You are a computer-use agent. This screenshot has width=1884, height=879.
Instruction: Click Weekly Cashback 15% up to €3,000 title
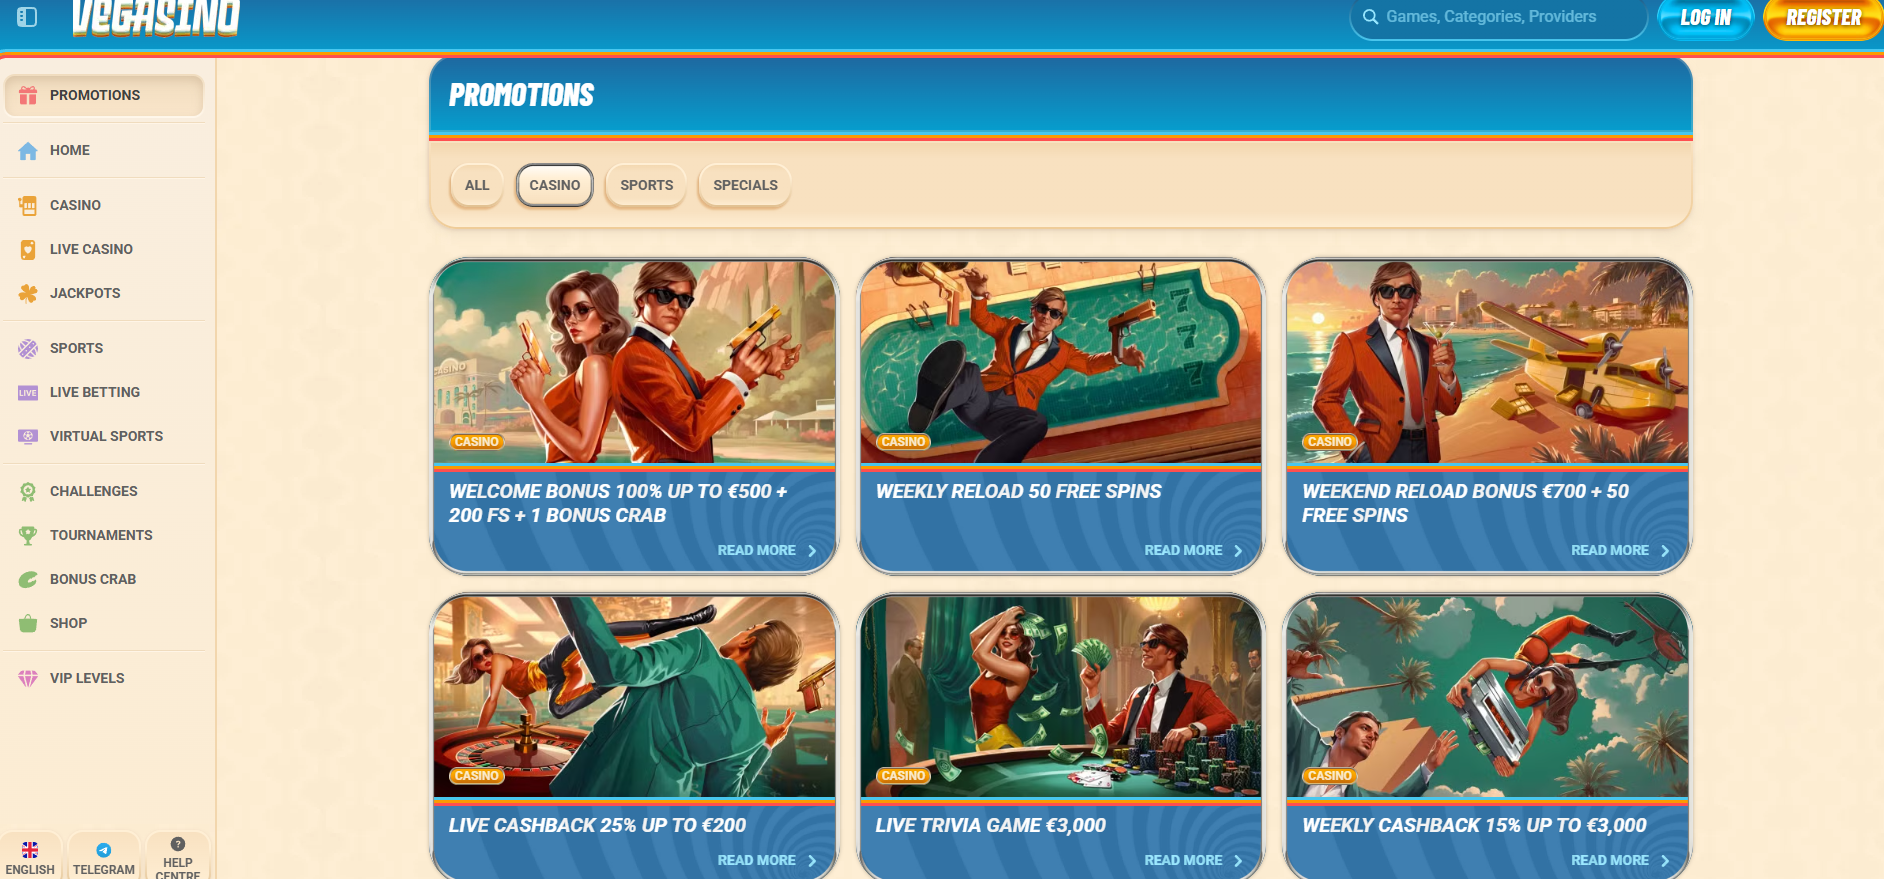pos(1474,825)
